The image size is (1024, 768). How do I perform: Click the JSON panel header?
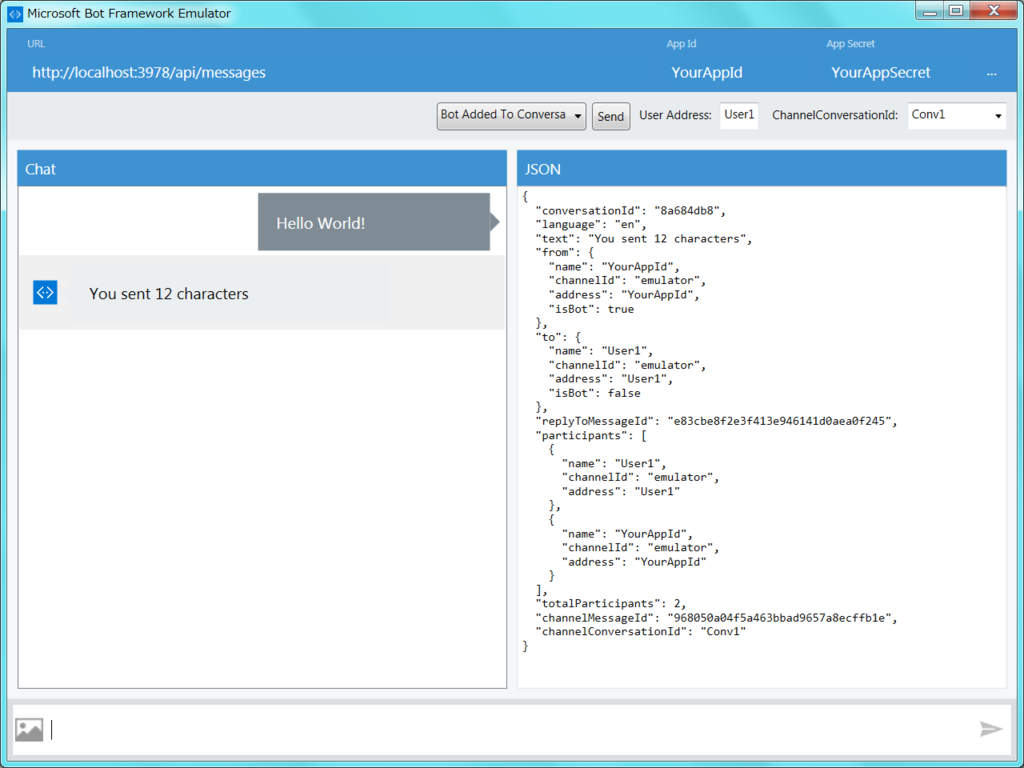(x=761, y=168)
